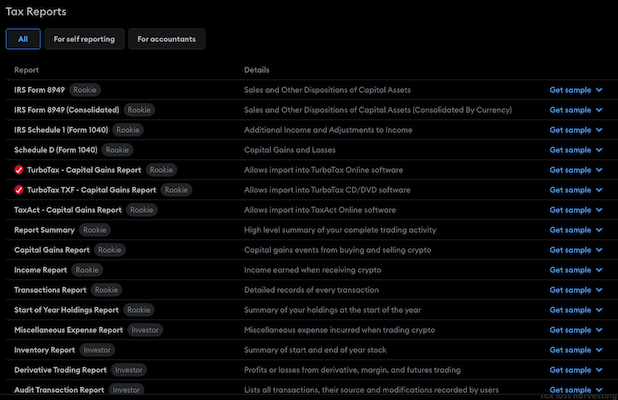Click 'Allows import into TurboTax Online software' text
The height and width of the screenshot is (400, 618).
[324, 170]
